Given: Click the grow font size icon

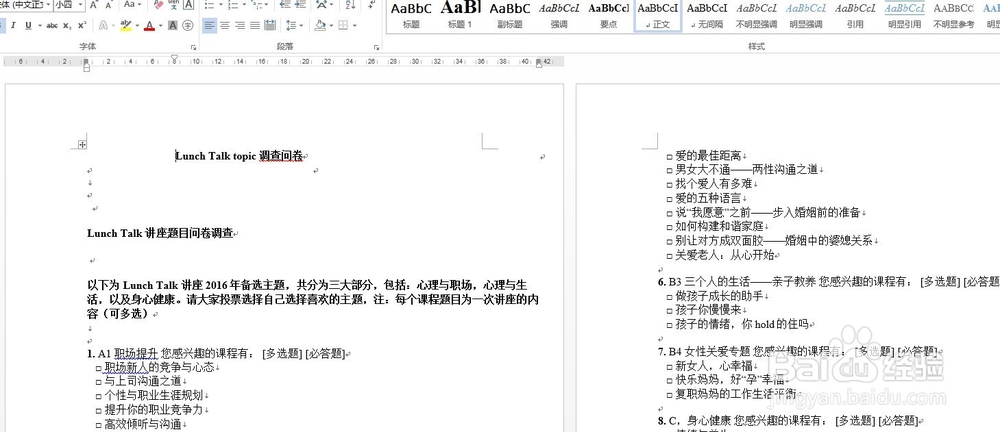Looking at the screenshot, I should (94, 5).
